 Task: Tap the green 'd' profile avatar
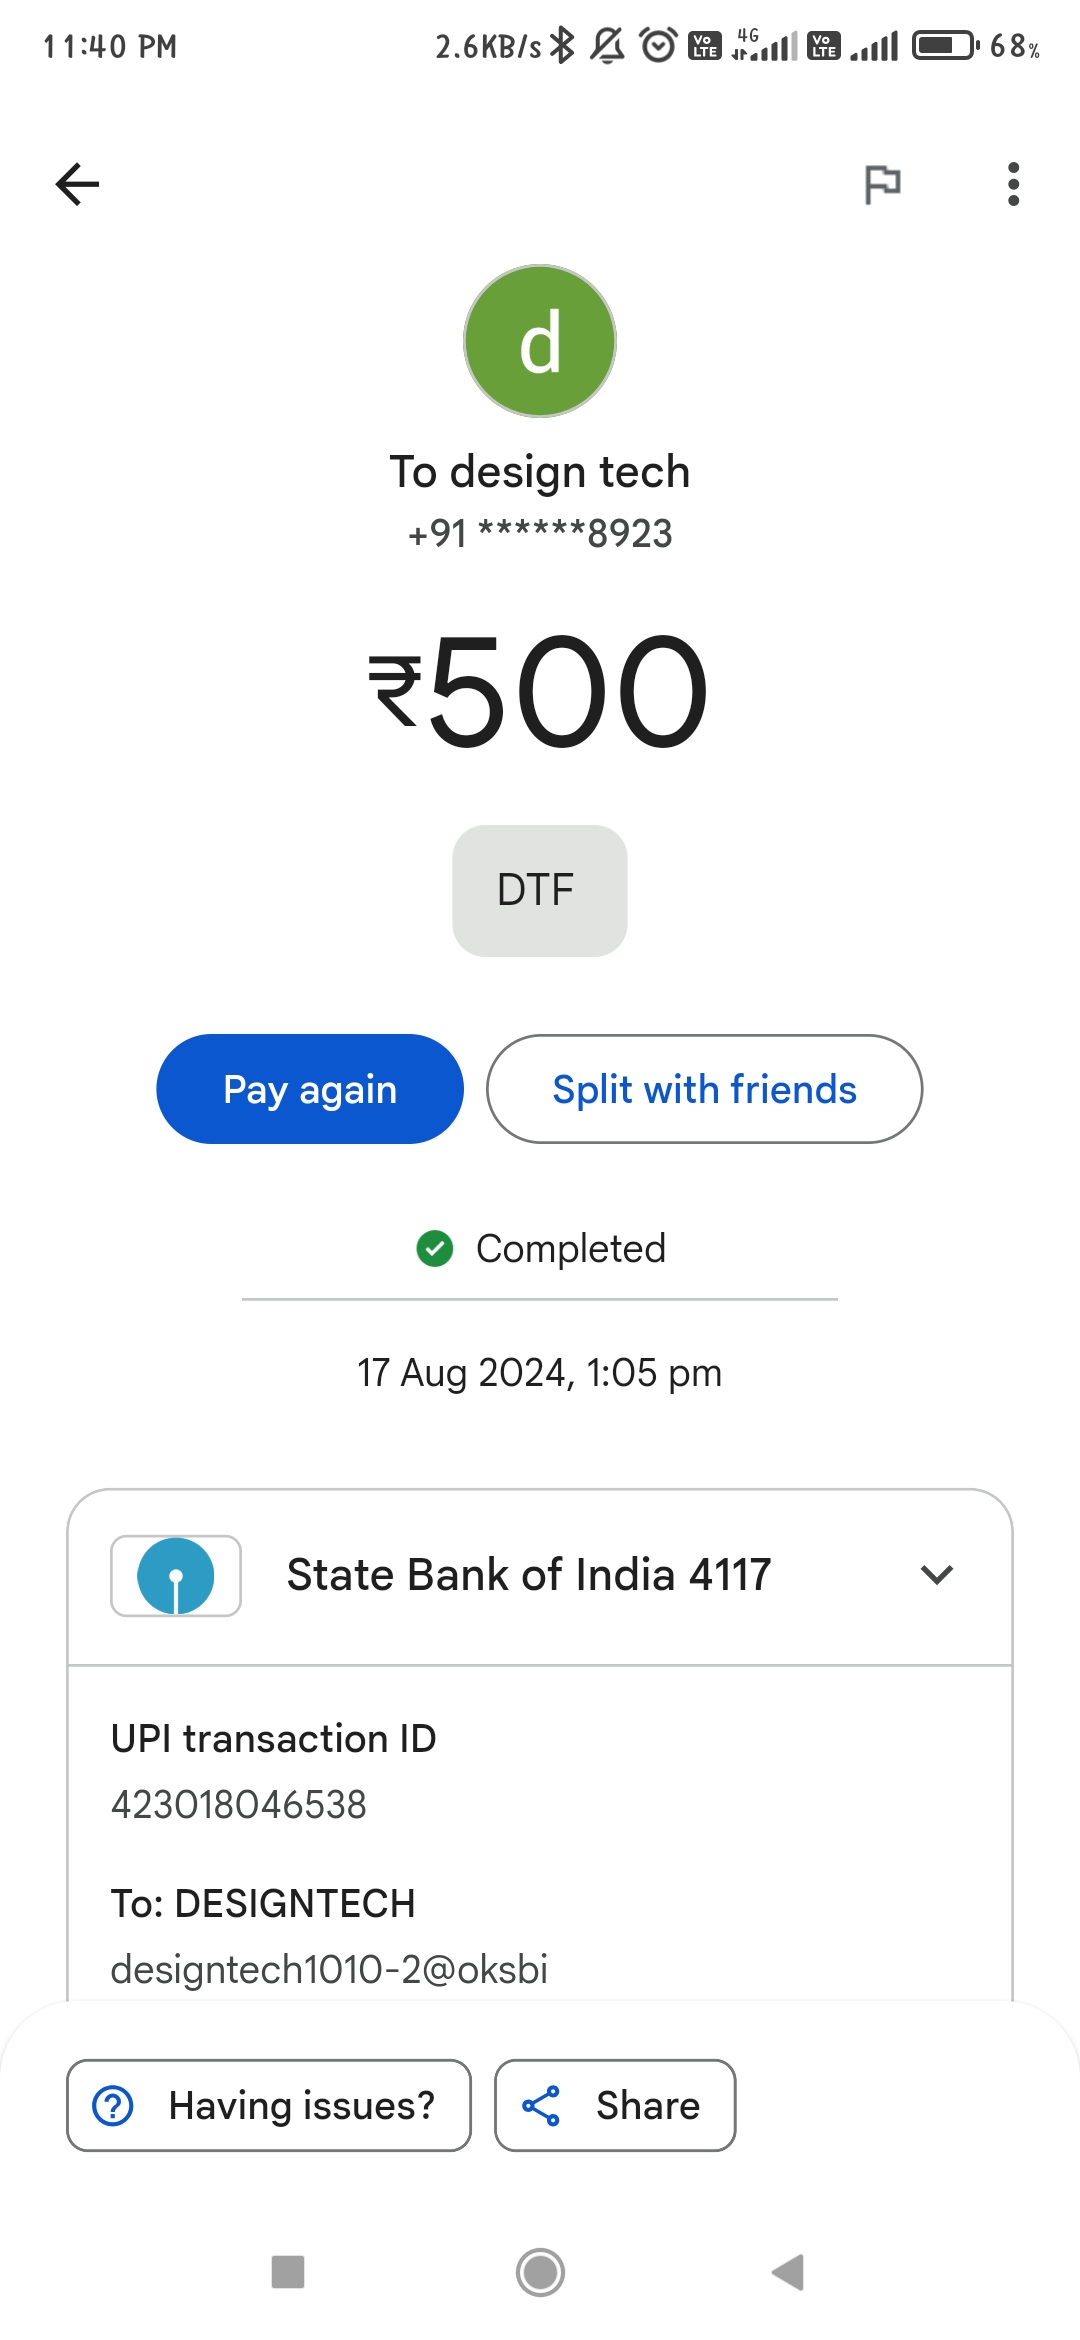coord(540,341)
